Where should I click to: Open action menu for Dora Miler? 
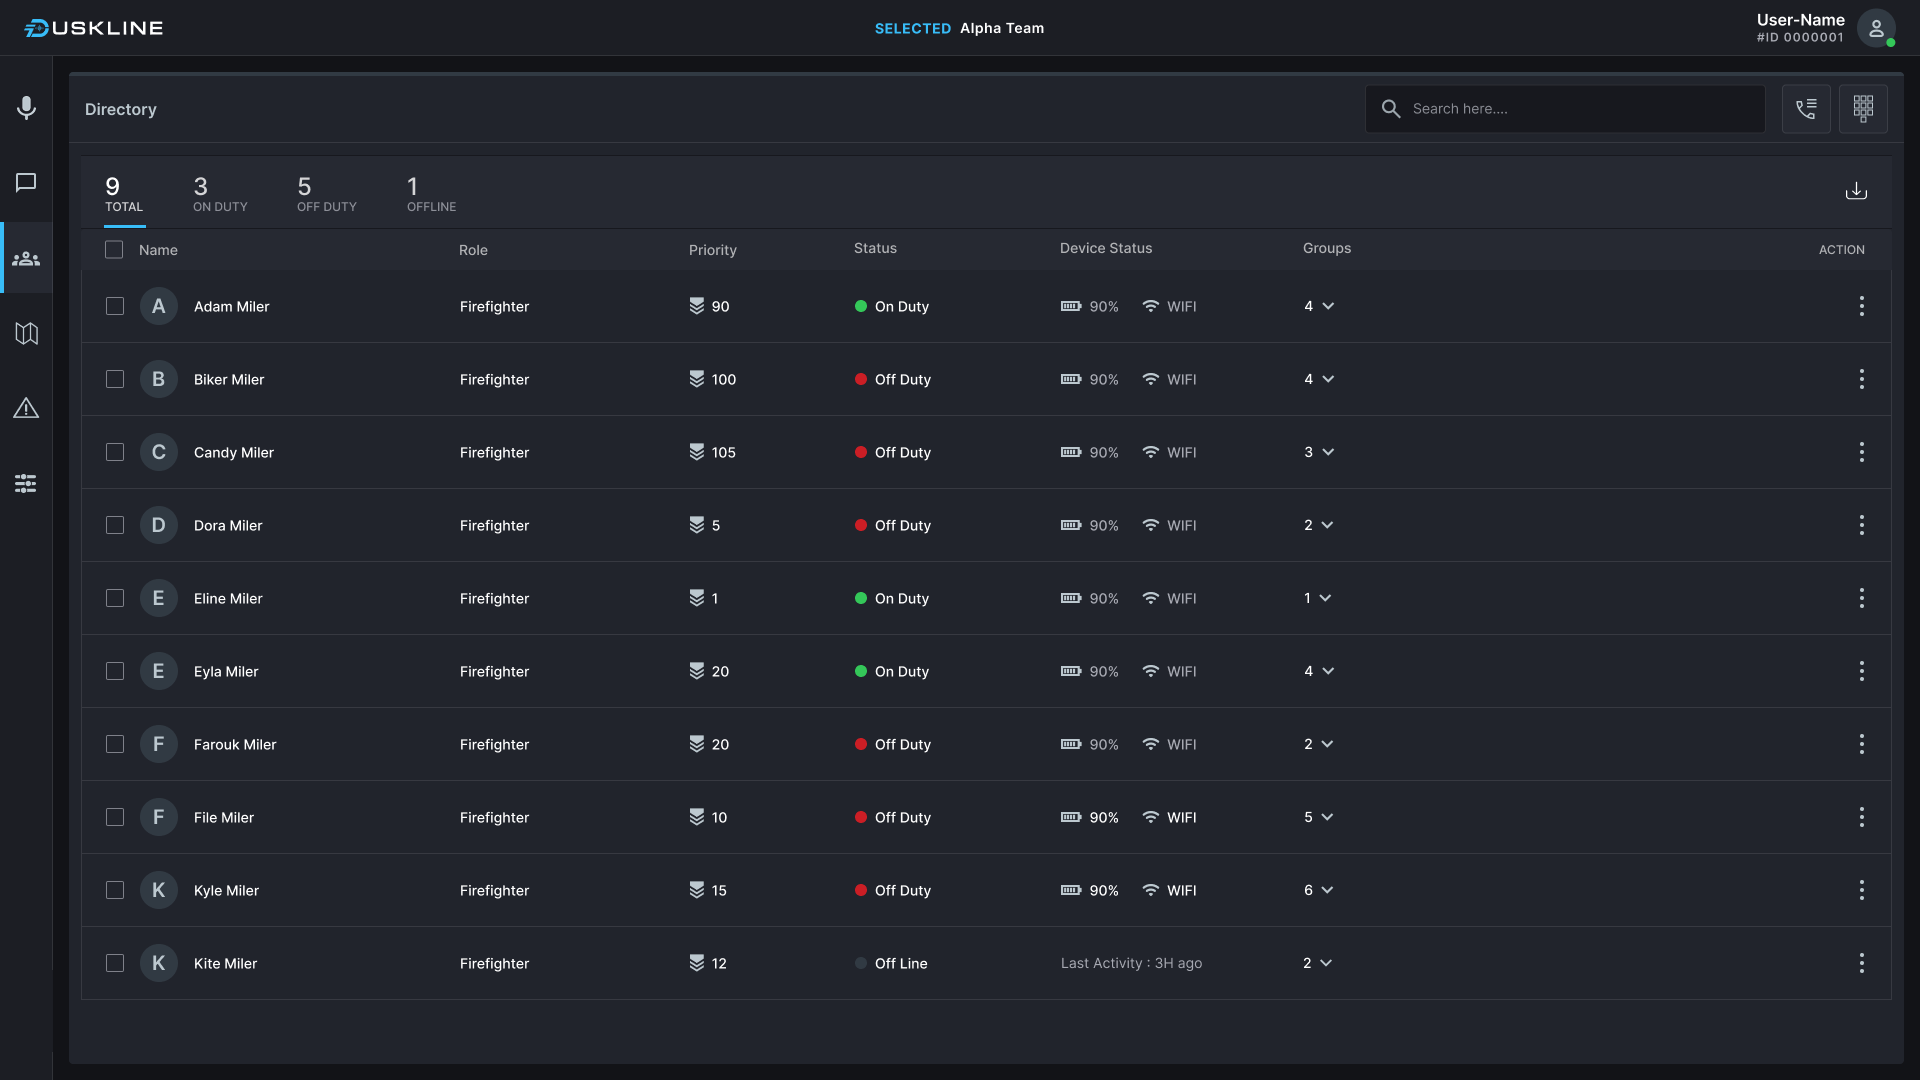tap(1861, 525)
